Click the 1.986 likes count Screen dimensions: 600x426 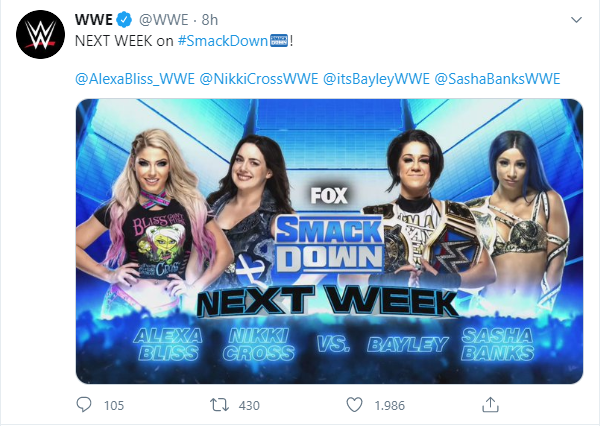click(390, 405)
